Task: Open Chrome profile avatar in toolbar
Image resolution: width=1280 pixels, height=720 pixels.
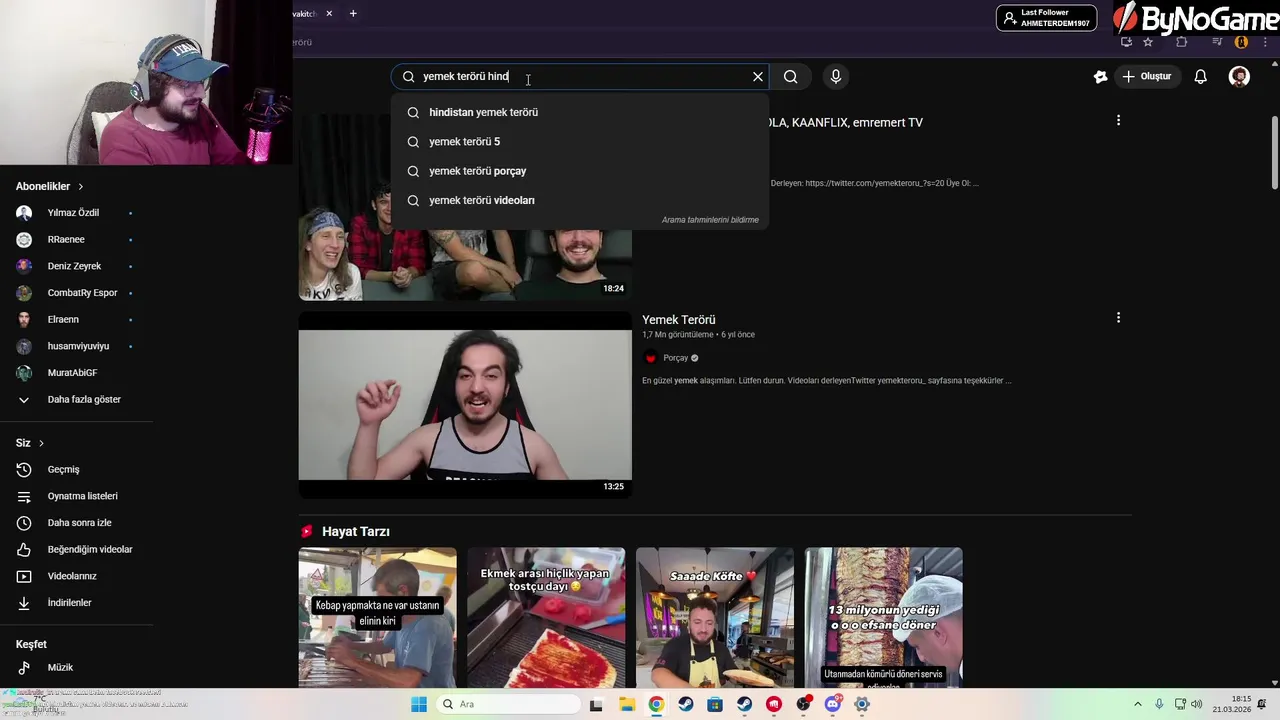Action: (1241, 42)
